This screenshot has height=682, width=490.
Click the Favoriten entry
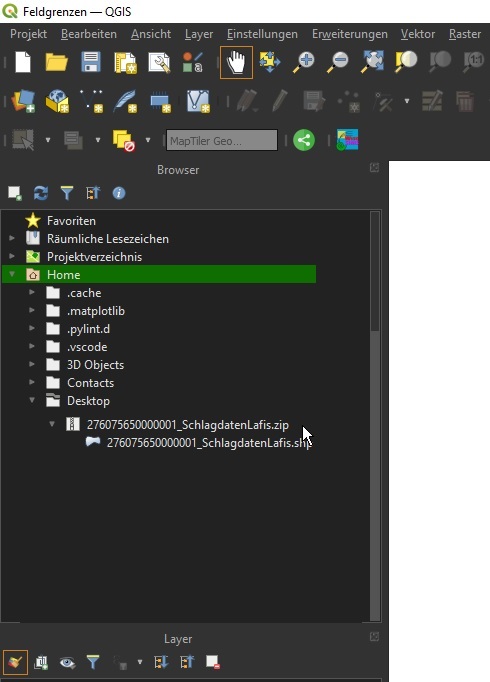[71, 221]
